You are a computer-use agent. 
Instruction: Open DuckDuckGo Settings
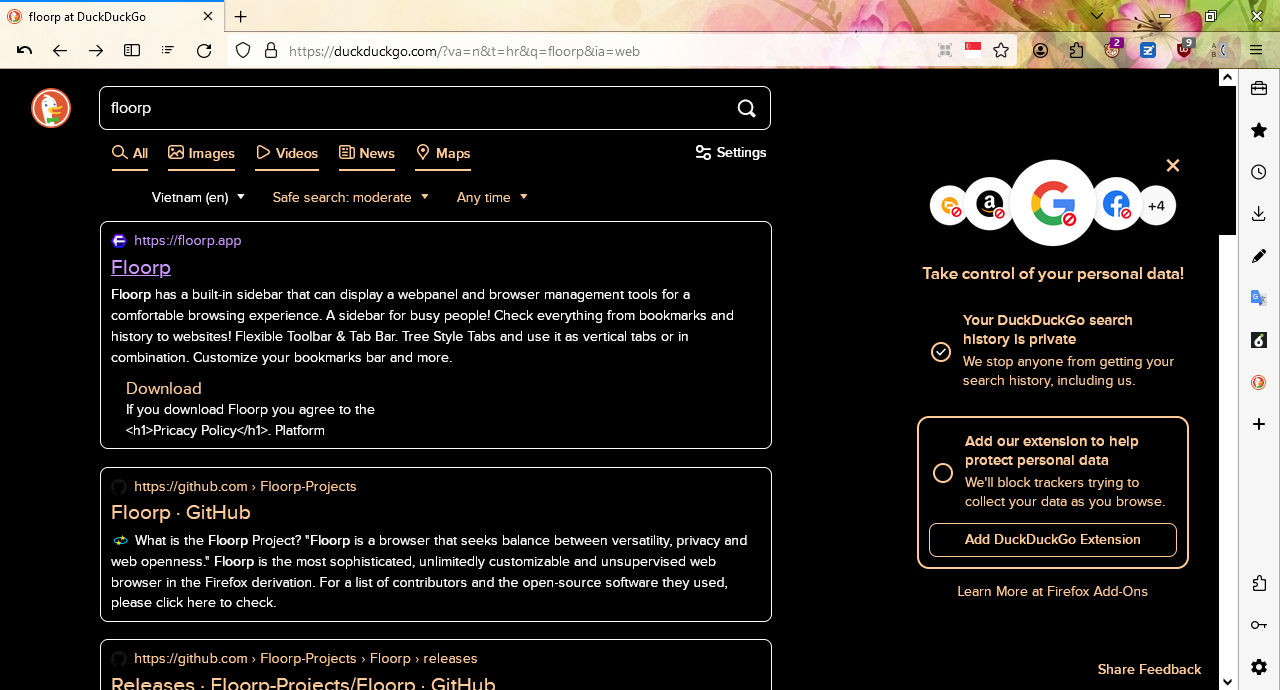pos(731,152)
